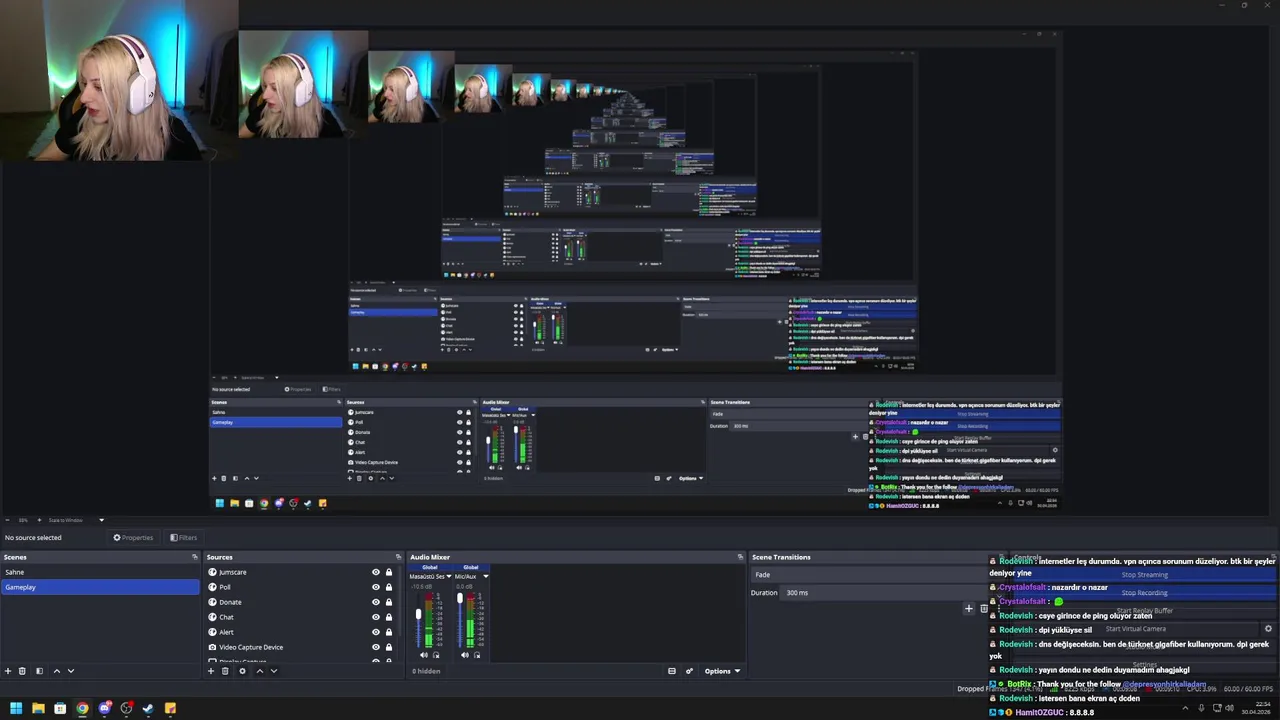Click the Jumscare browser source icon

212,572
